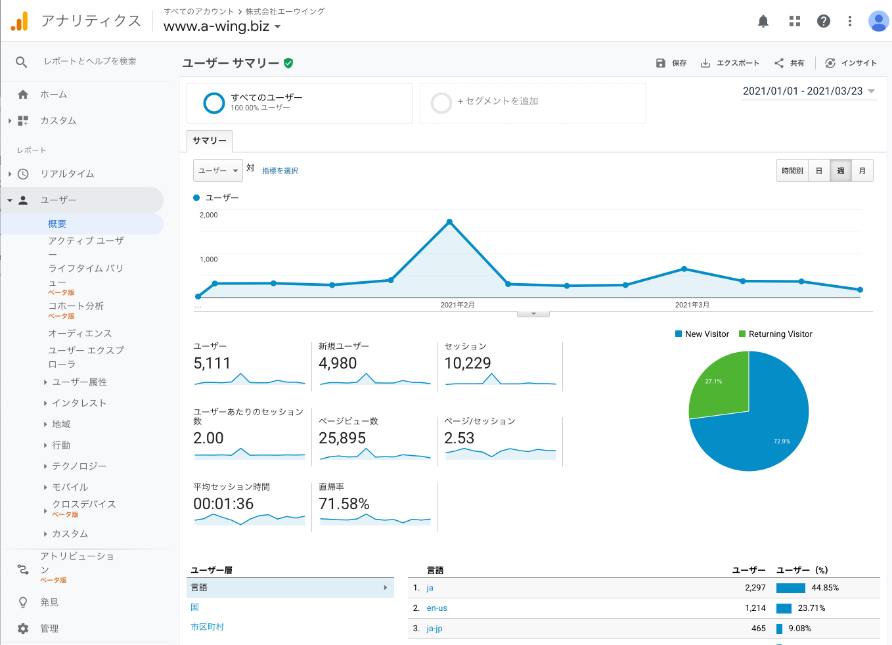Screen dimensions: 892x645
Task: Click the save report icon
Action: click(661, 63)
